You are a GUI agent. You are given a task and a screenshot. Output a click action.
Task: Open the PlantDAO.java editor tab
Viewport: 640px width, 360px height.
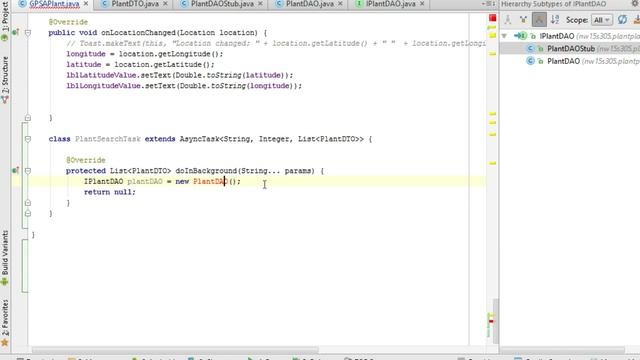[309, 4]
